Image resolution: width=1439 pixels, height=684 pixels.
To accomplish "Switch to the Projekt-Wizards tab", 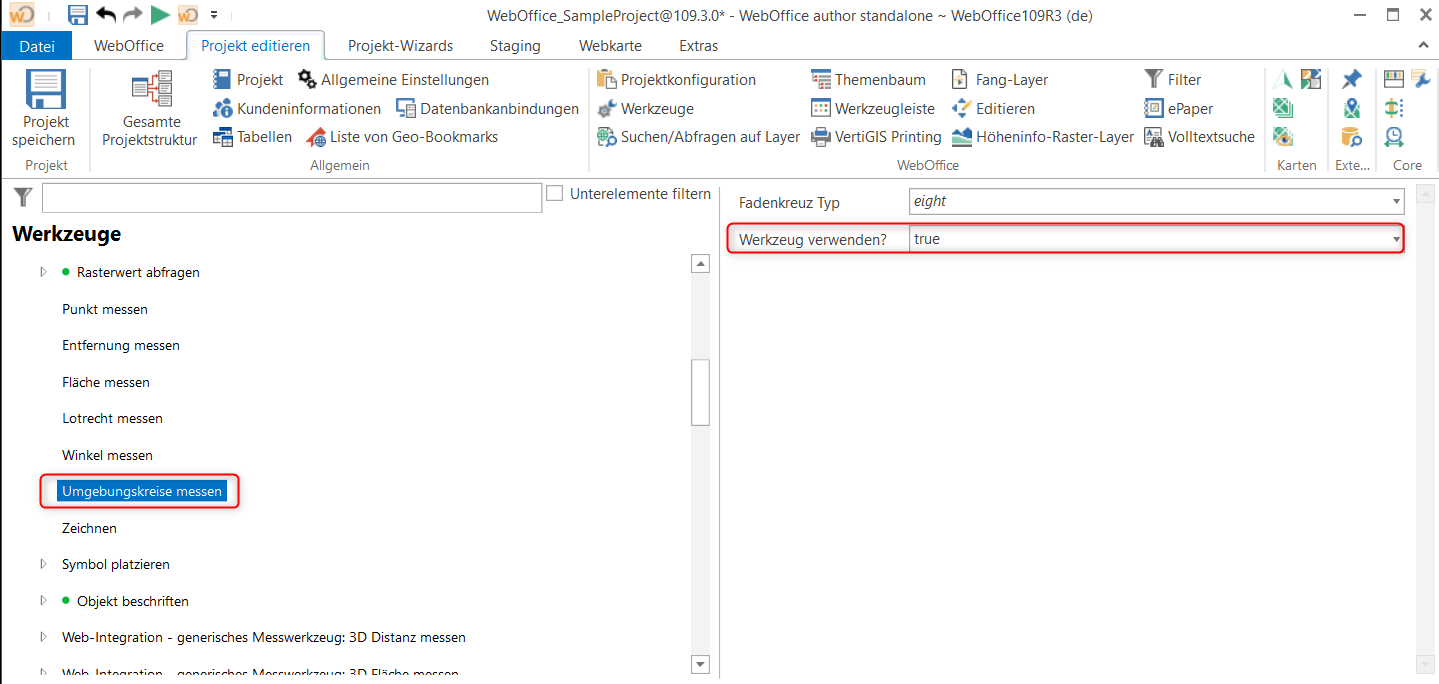I will click(400, 45).
